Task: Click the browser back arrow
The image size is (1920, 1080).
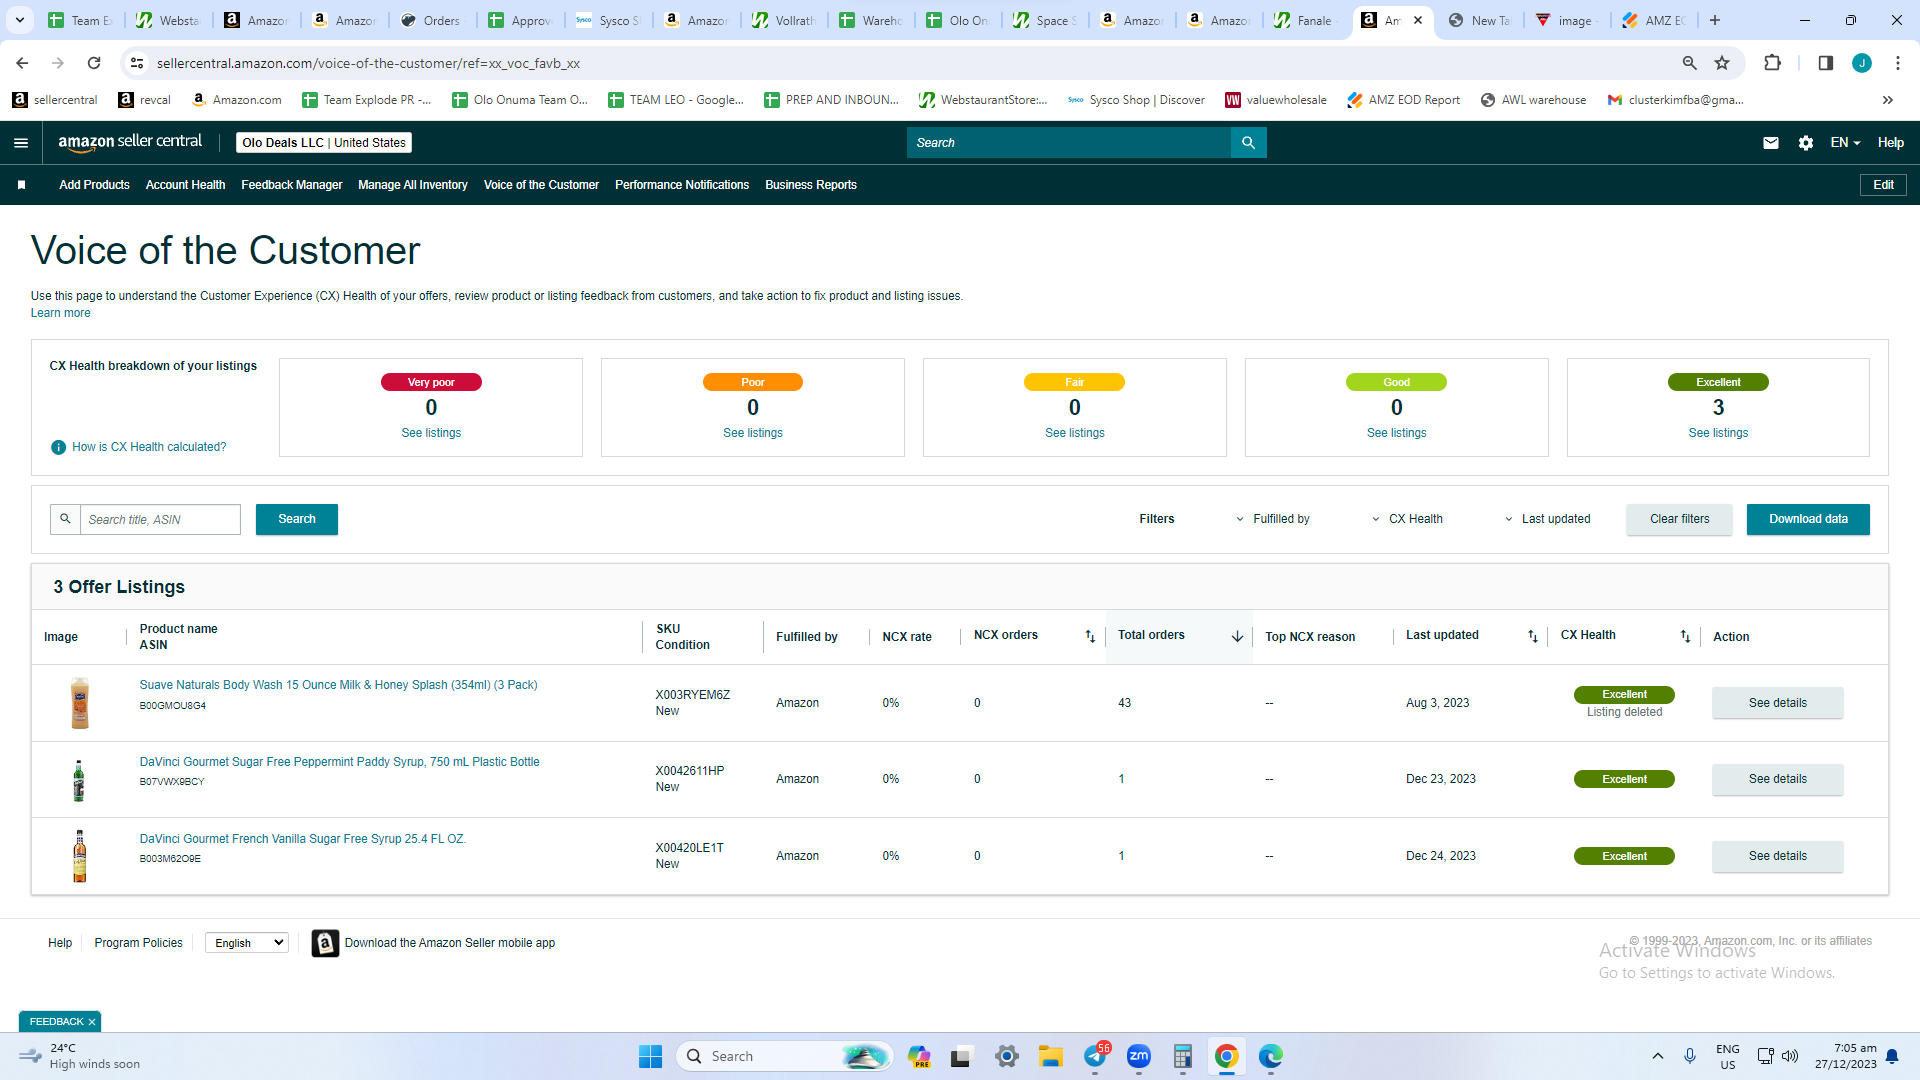Action: click(22, 63)
